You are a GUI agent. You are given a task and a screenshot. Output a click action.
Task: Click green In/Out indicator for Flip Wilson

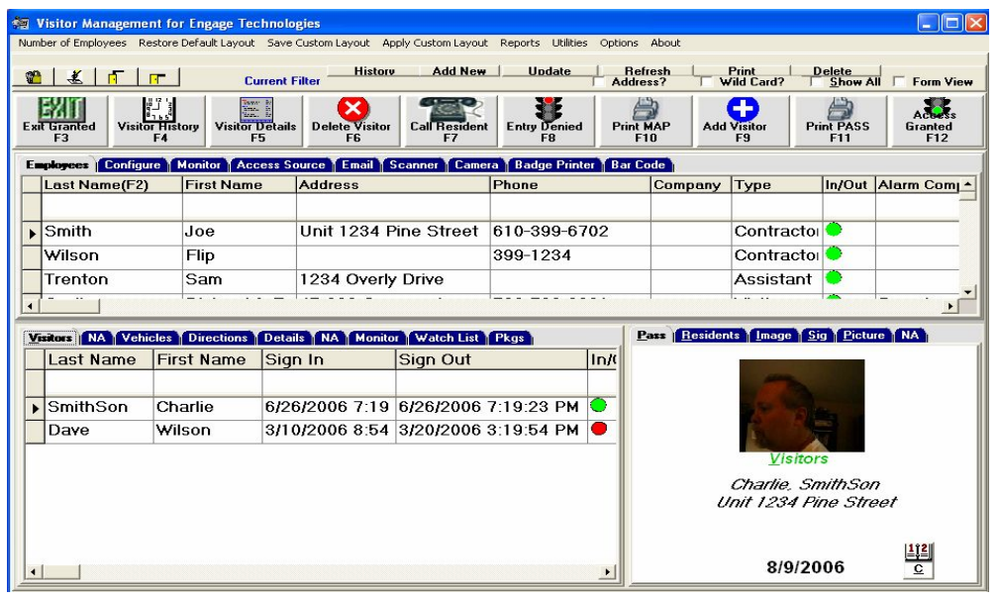(x=834, y=254)
